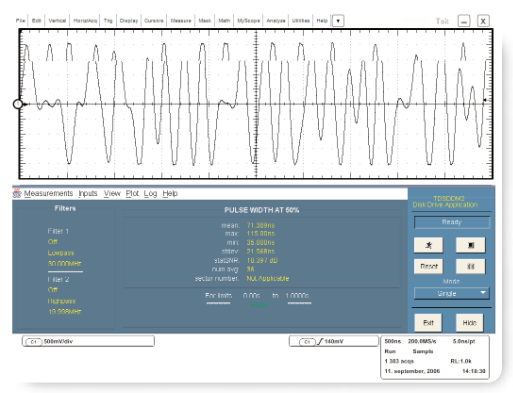Open the Cursors menu
Viewport: 513px width, 393px height.
tap(154, 21)
